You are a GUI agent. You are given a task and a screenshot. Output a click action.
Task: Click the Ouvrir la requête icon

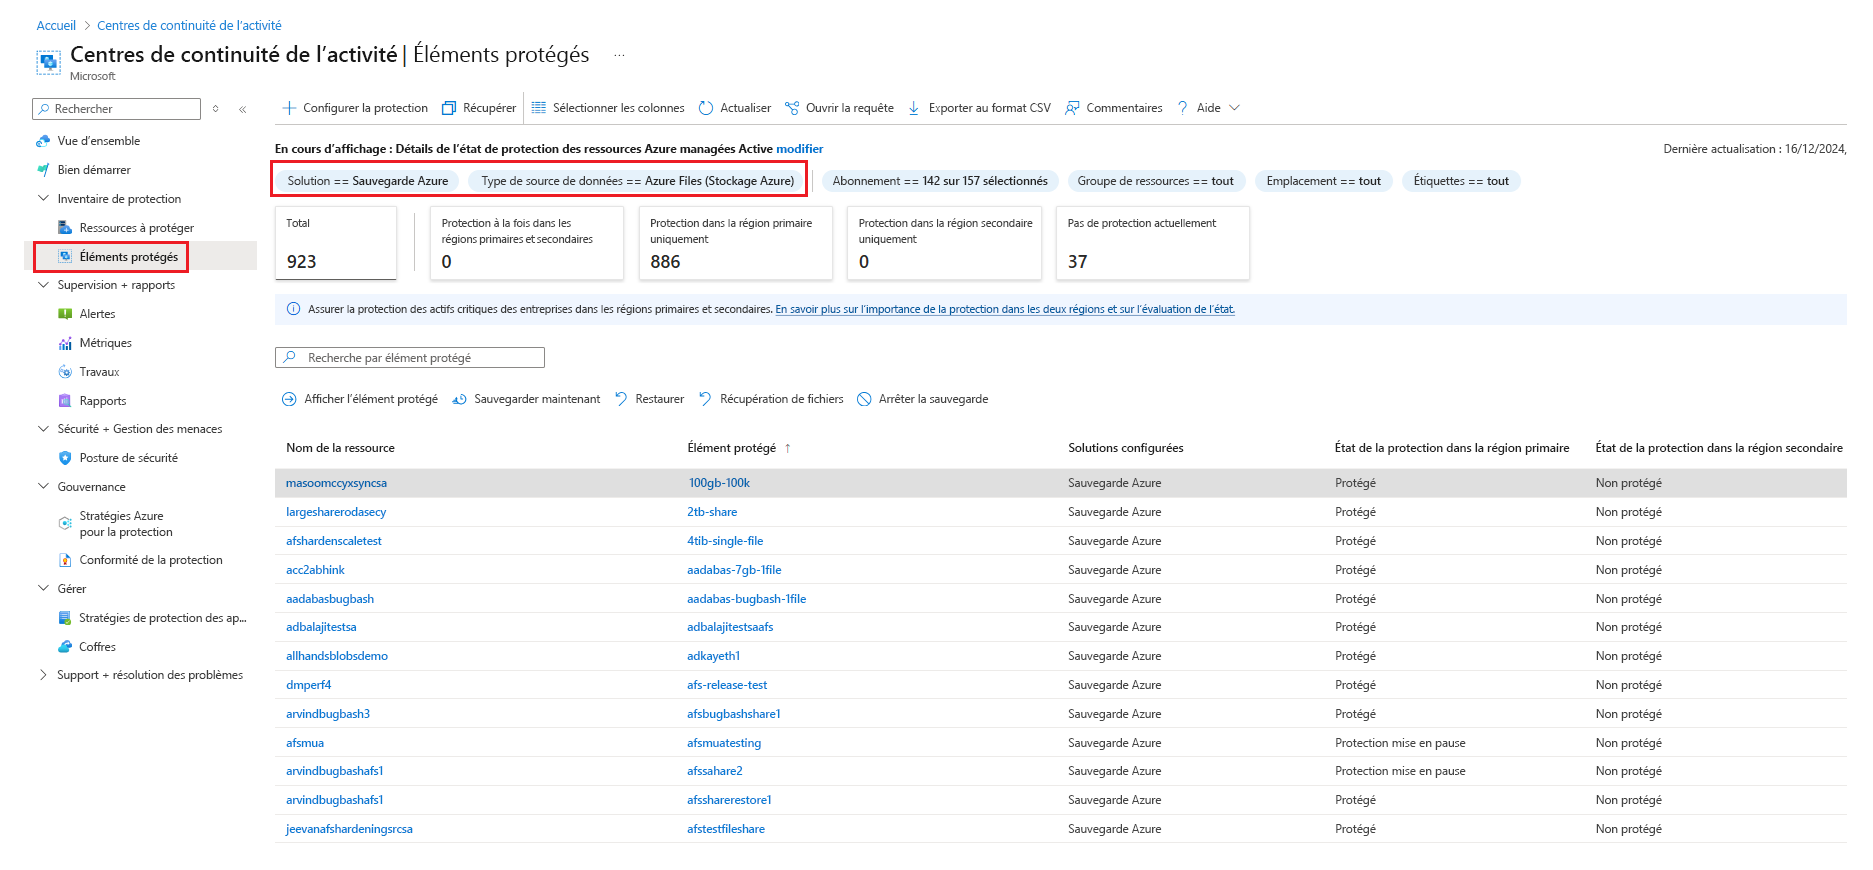pos(792,108)
